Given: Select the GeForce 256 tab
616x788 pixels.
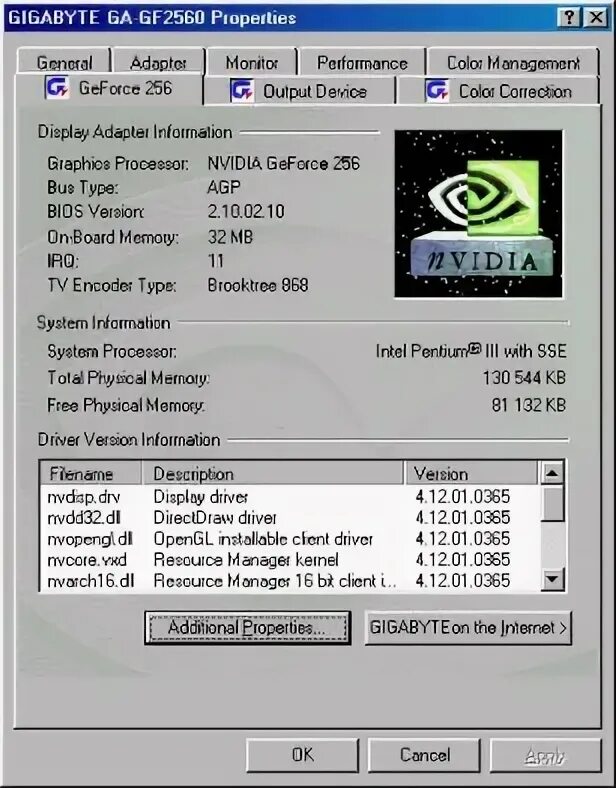Looking at the screenshot, I should click(x=109, y=88).
